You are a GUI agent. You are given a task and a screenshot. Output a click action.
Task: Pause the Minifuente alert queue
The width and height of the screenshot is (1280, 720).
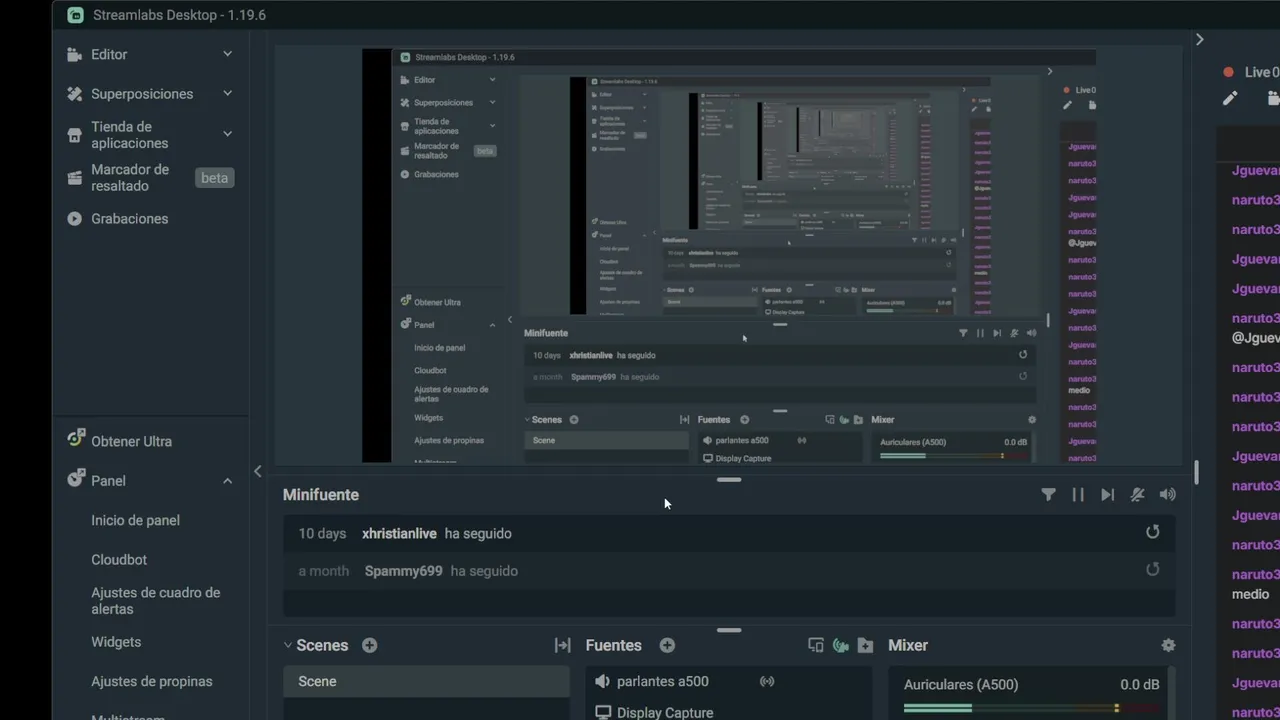pyautogui.click(x=1078, y=494)
